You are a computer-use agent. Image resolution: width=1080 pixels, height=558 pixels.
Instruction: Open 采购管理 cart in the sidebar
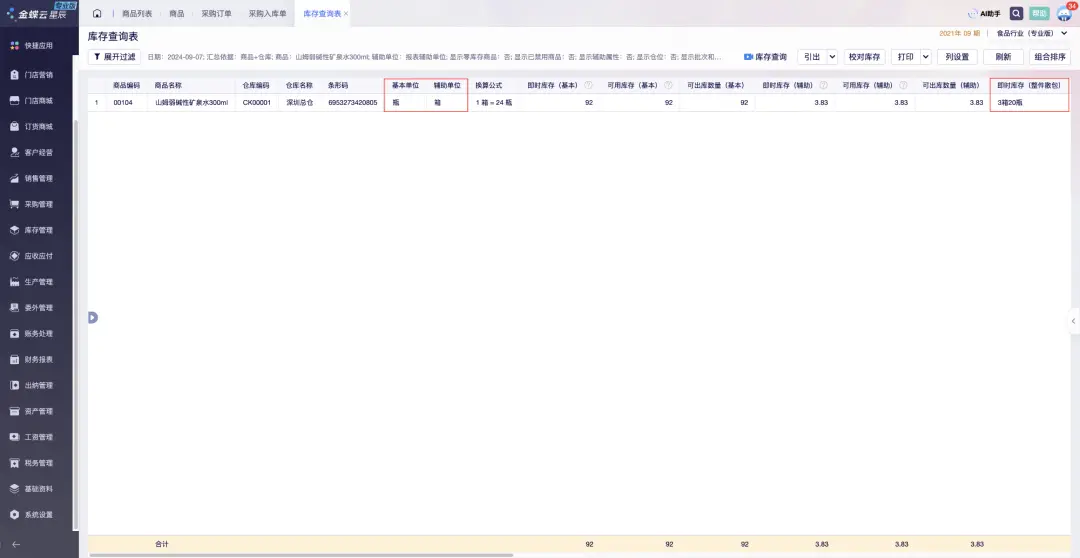pyautogui.click(x=39, y=204)
